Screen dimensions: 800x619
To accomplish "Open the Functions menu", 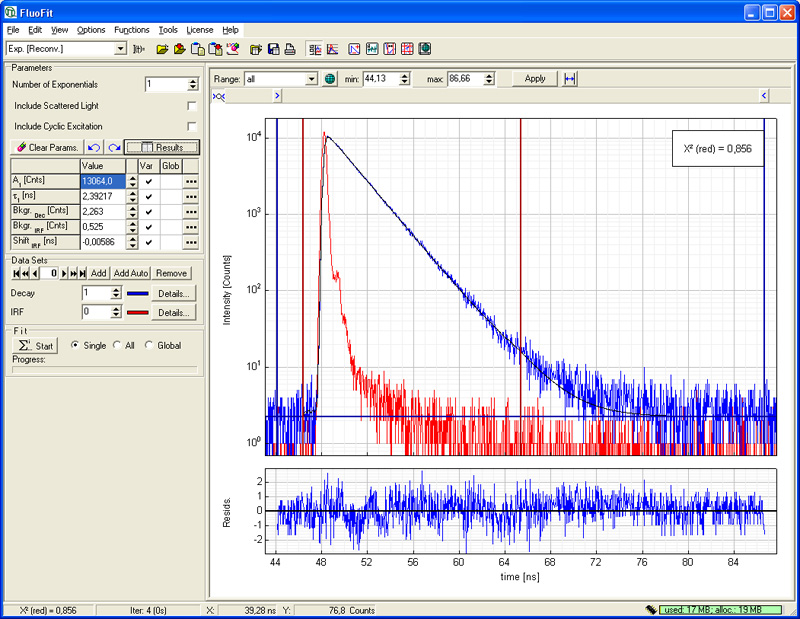I will click(x=131, y=30).
